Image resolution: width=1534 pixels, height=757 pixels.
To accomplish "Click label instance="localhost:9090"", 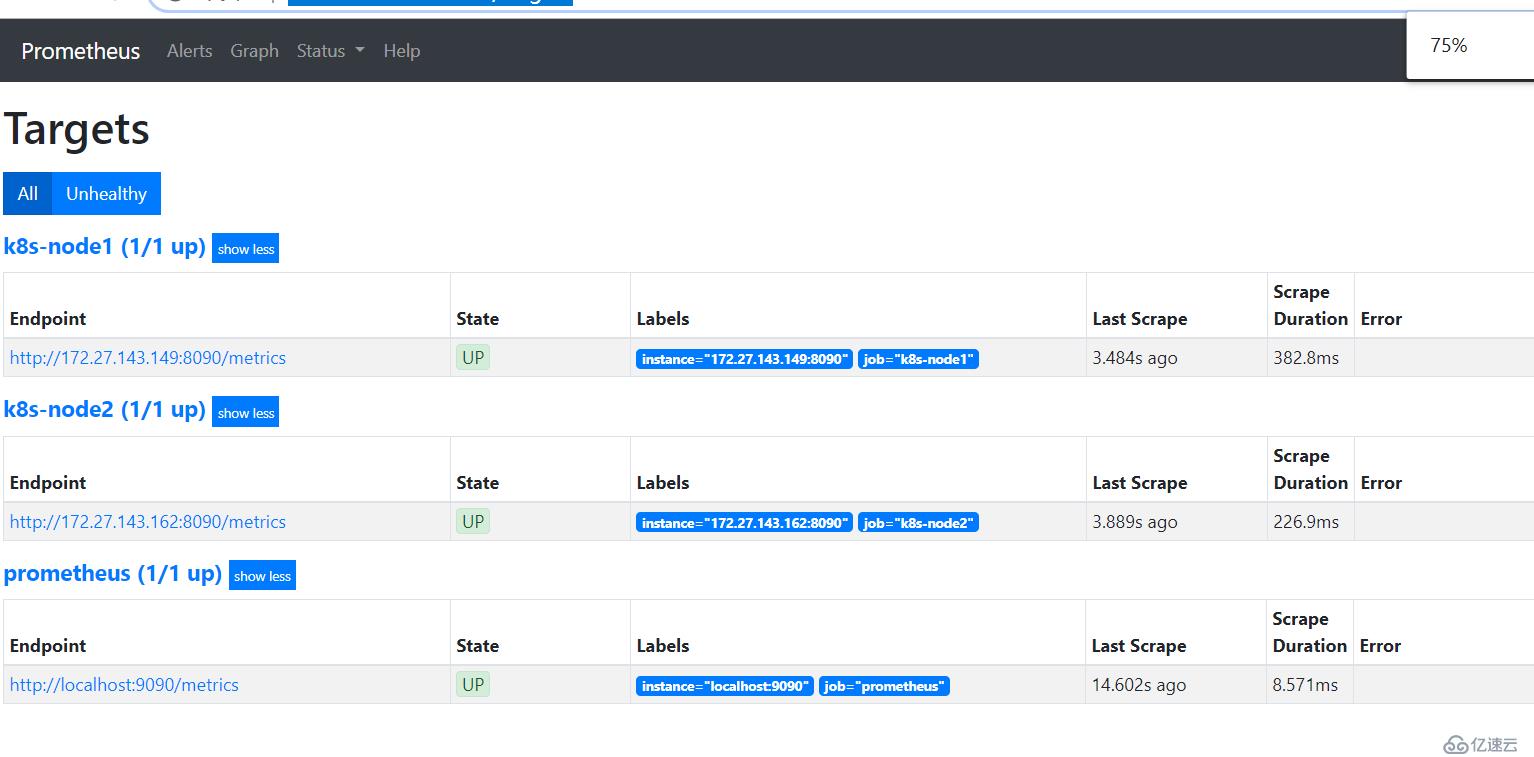I will [725, 686].
